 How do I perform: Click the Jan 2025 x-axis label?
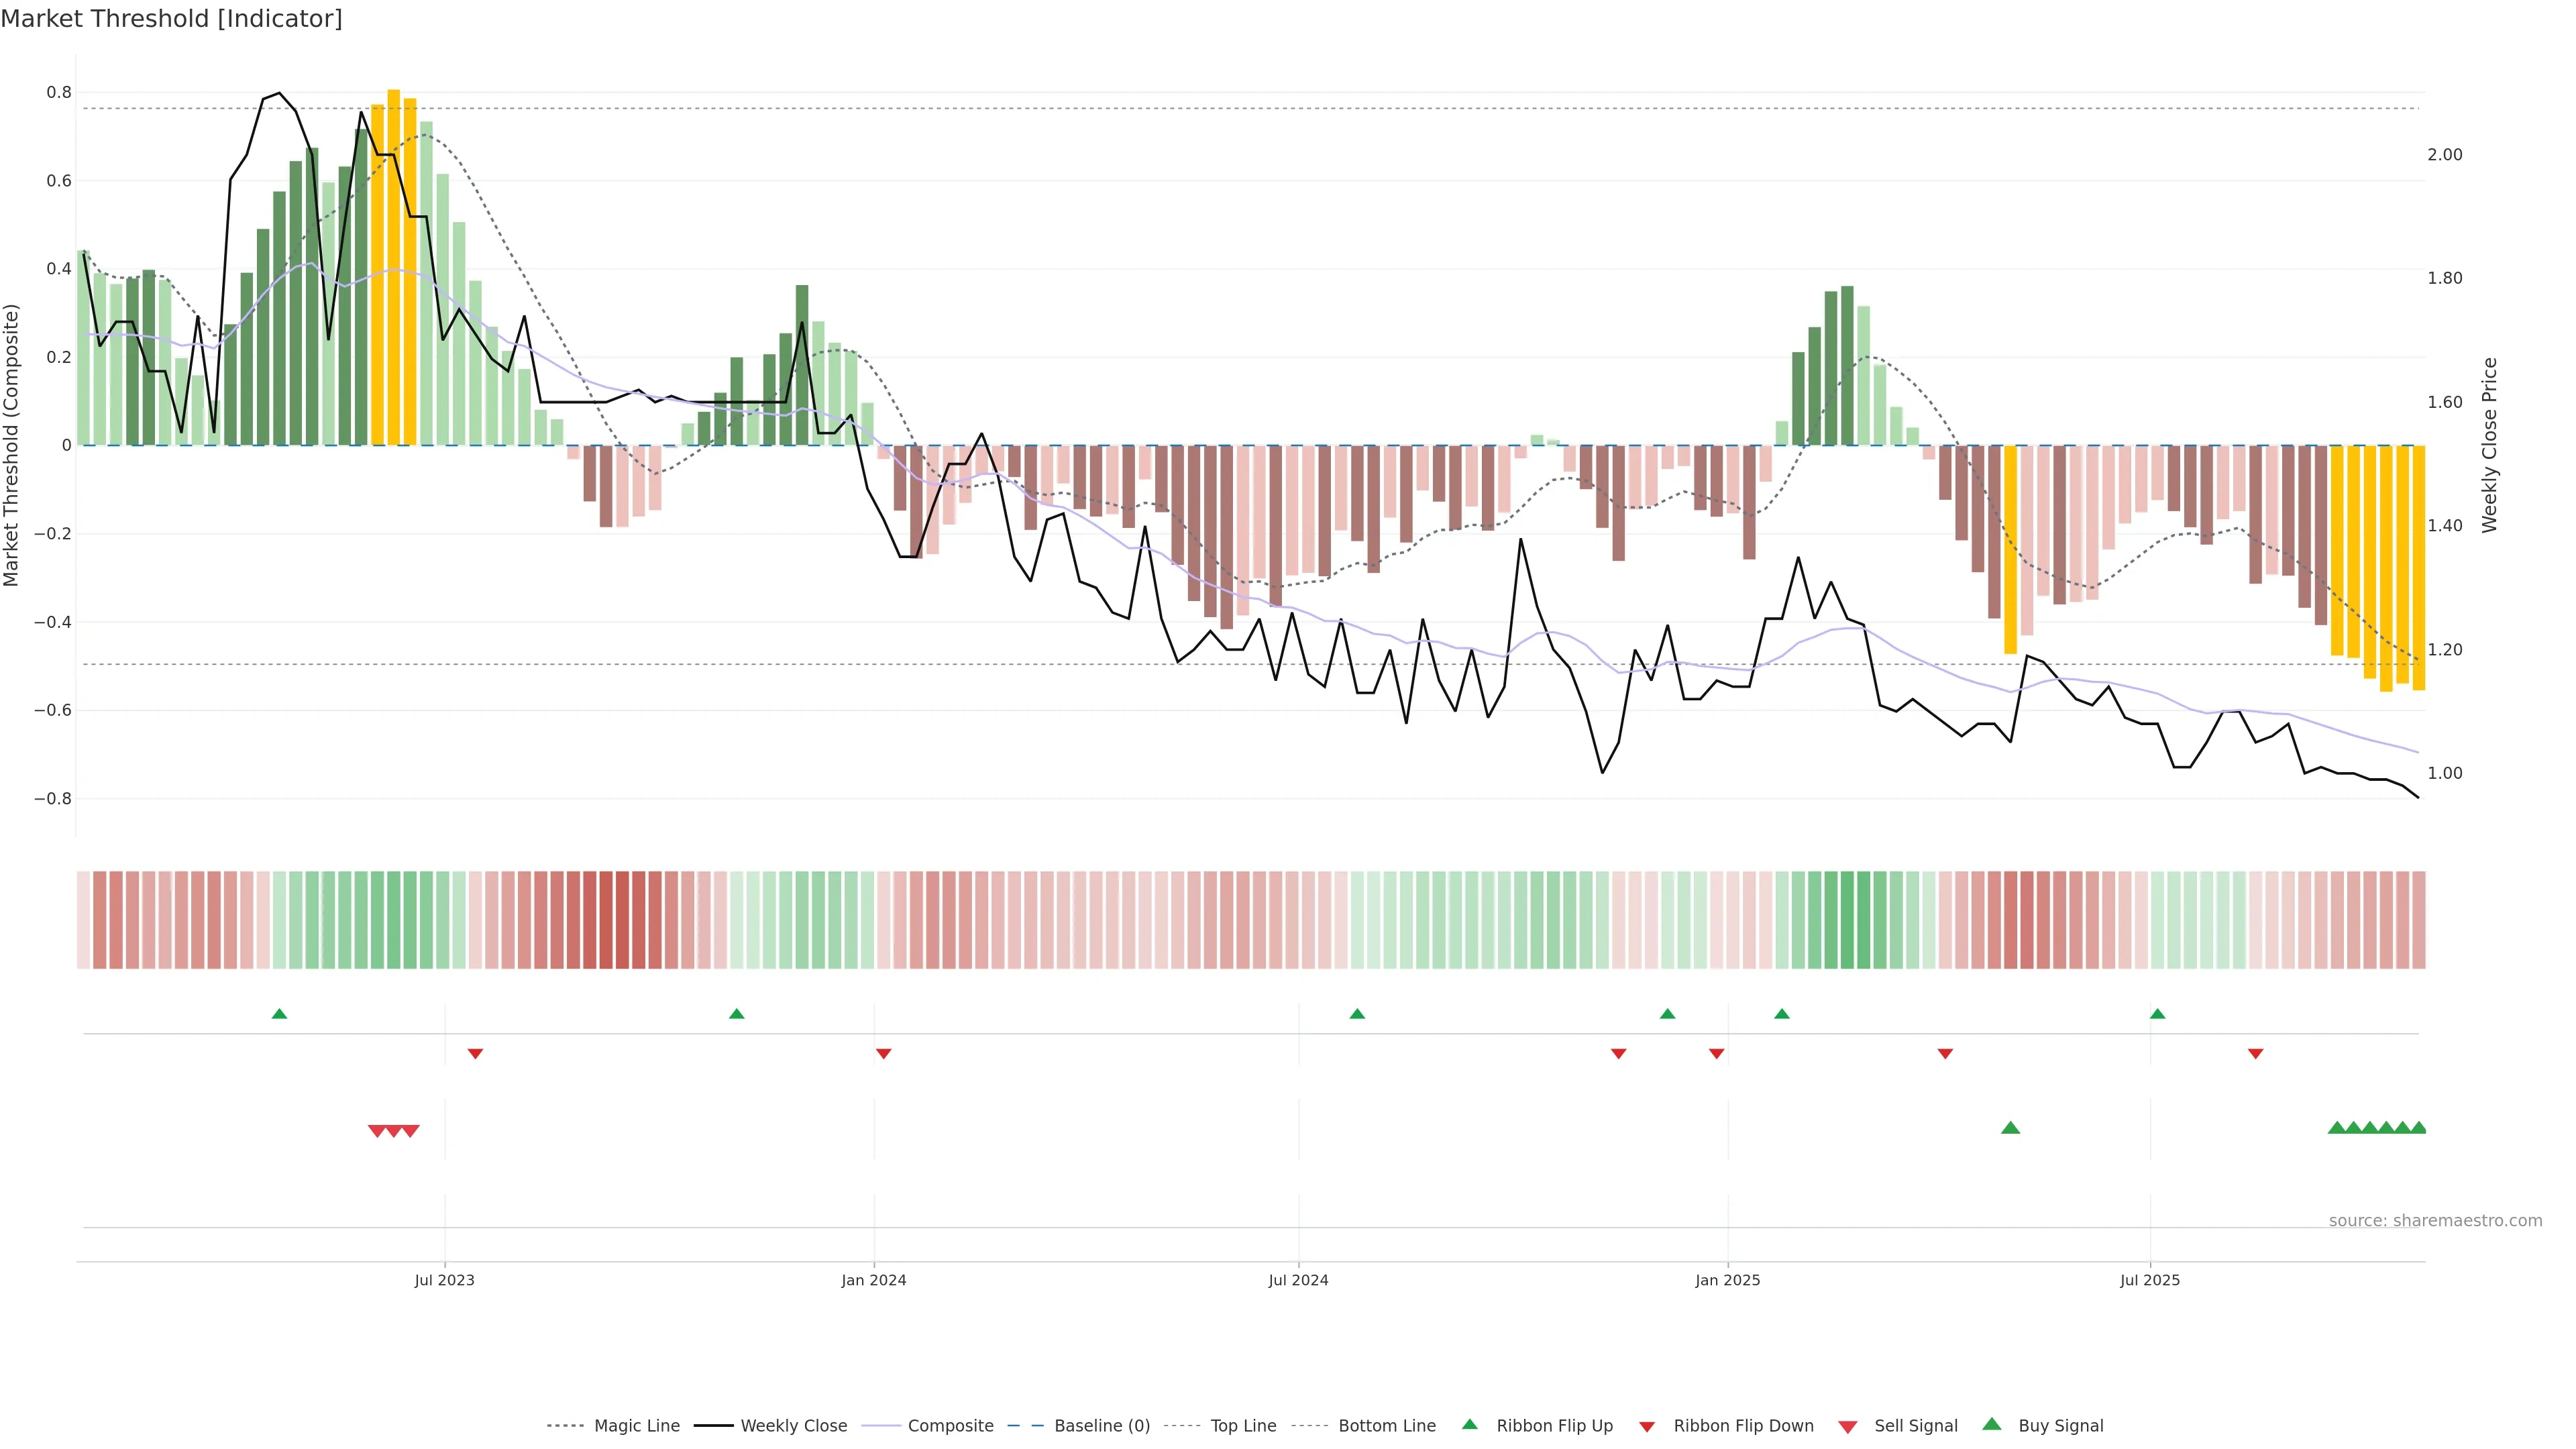(1727, 1280)
